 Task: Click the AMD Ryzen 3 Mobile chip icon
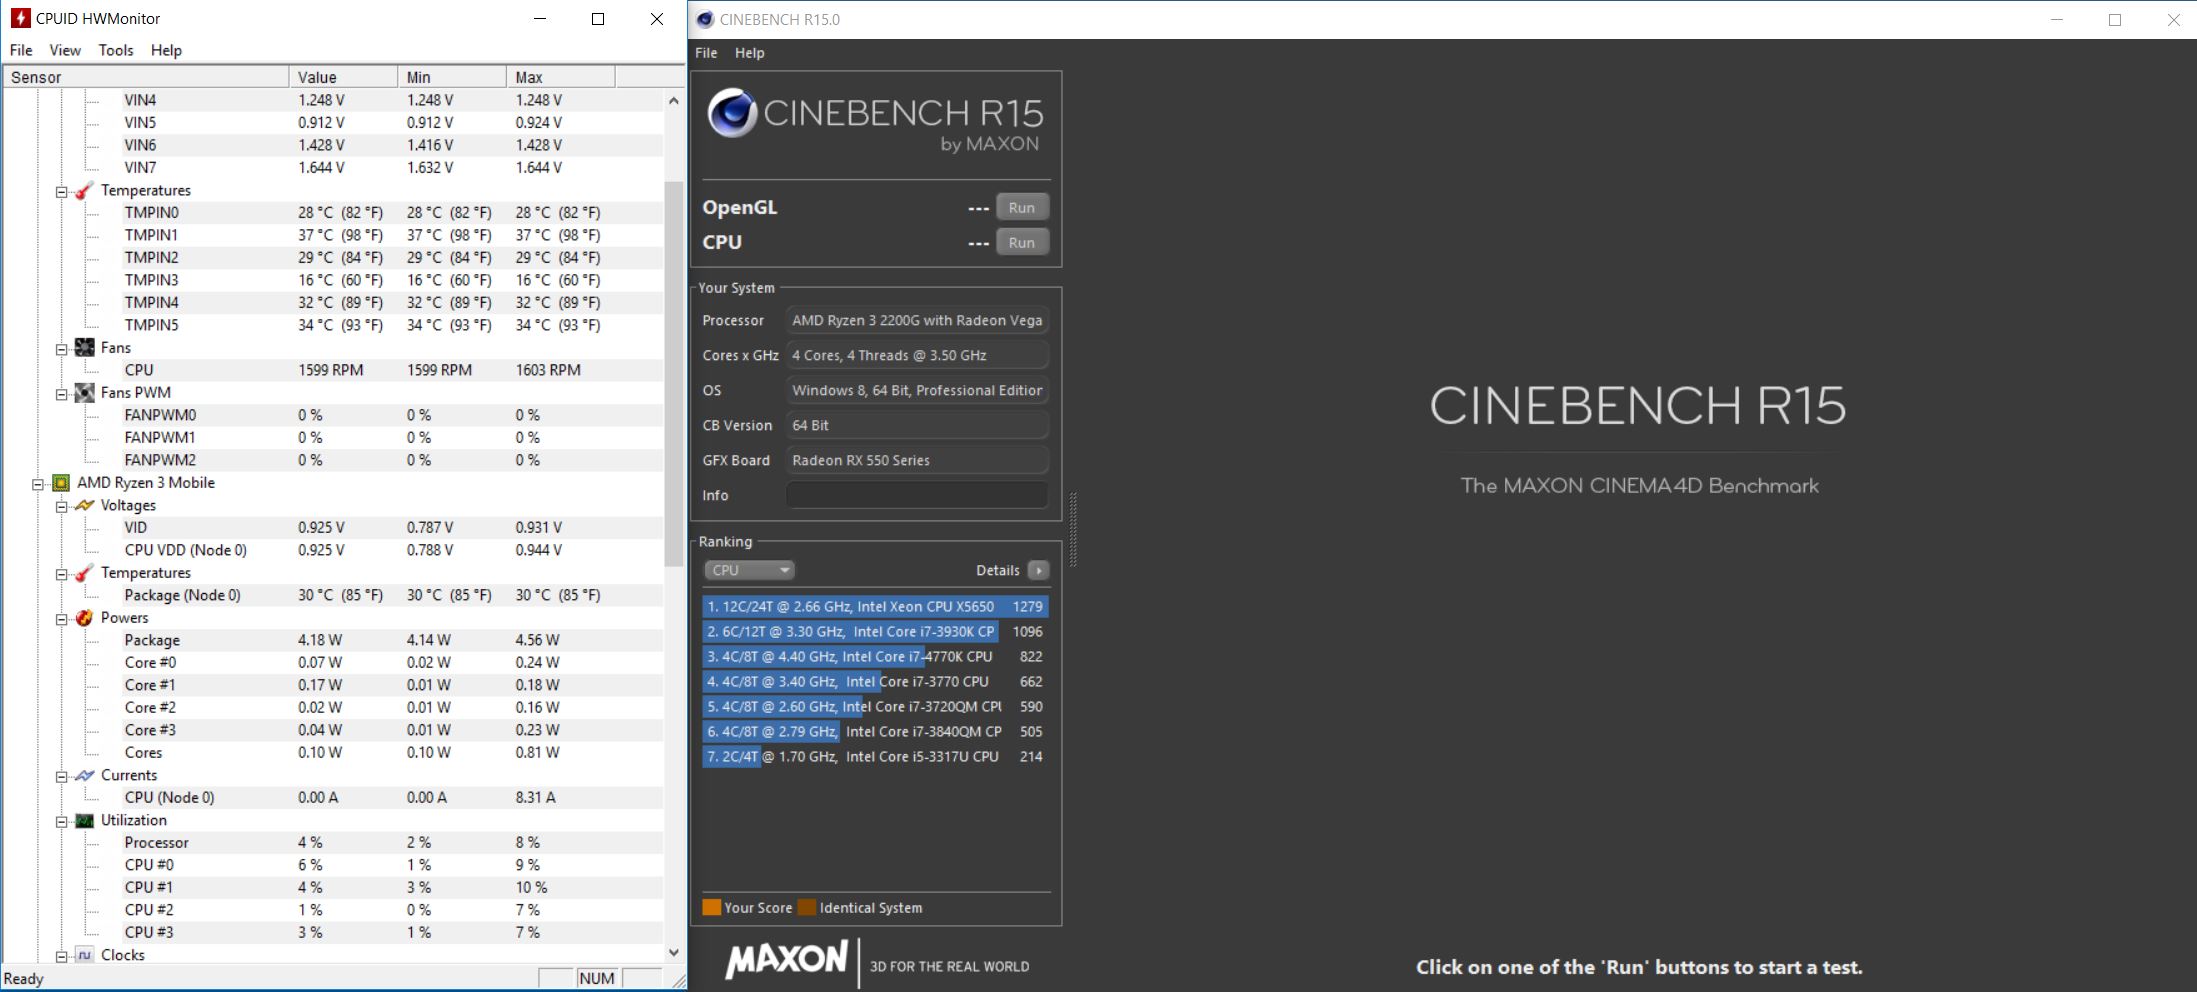click(61, 483)
